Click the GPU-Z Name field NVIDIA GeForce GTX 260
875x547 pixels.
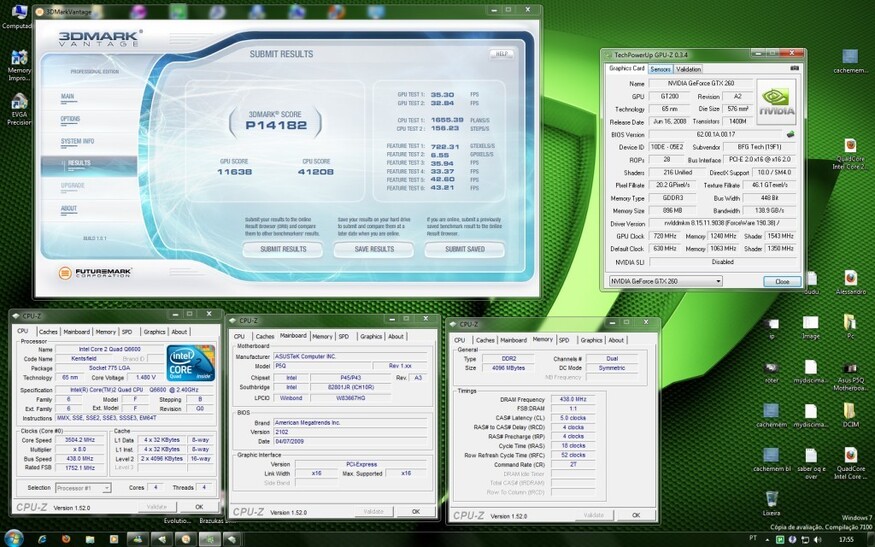click(701, 83)
